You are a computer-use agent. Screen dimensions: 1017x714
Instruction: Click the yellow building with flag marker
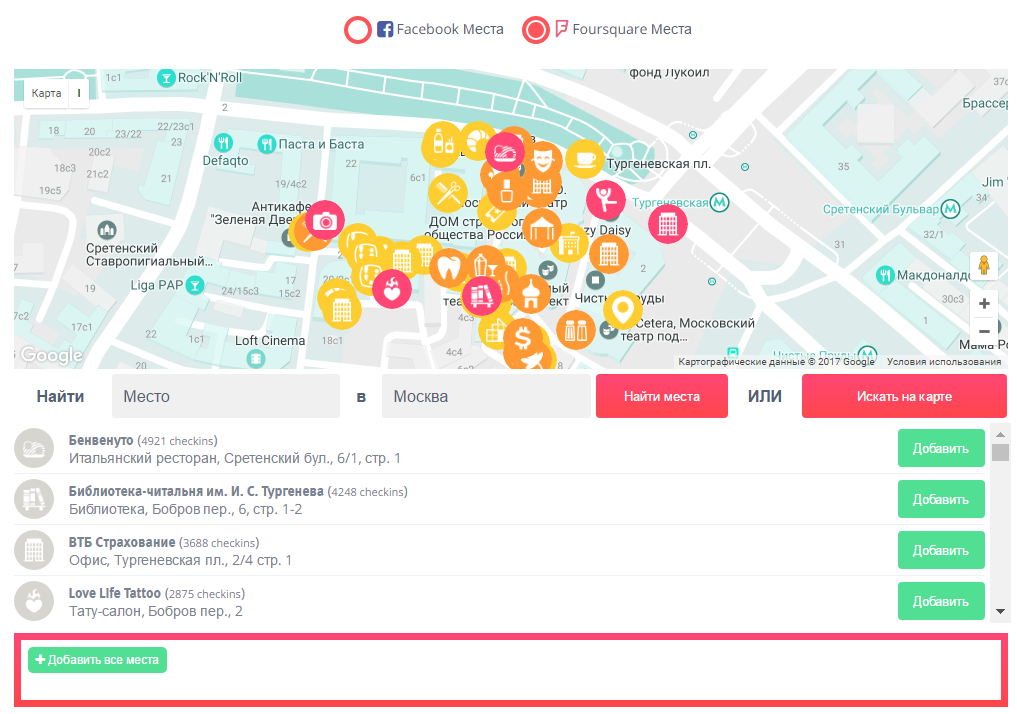pyautogui.click(x=570, y=243)
